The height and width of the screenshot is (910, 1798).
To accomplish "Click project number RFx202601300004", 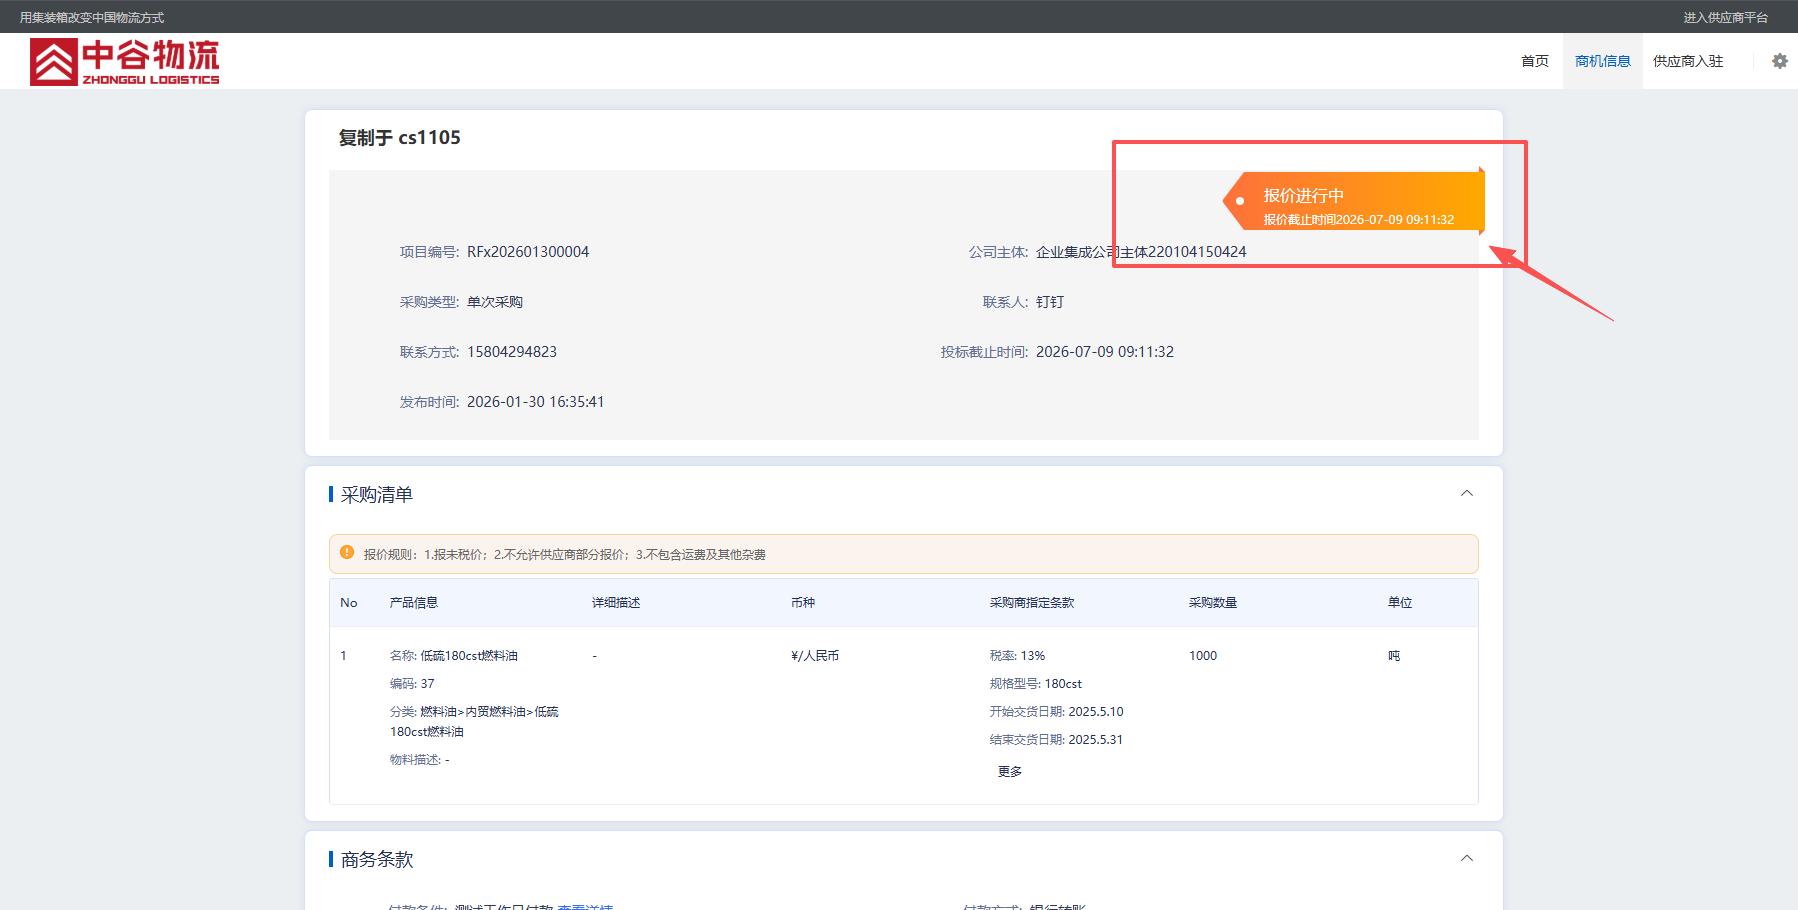I will coord(528,252).
